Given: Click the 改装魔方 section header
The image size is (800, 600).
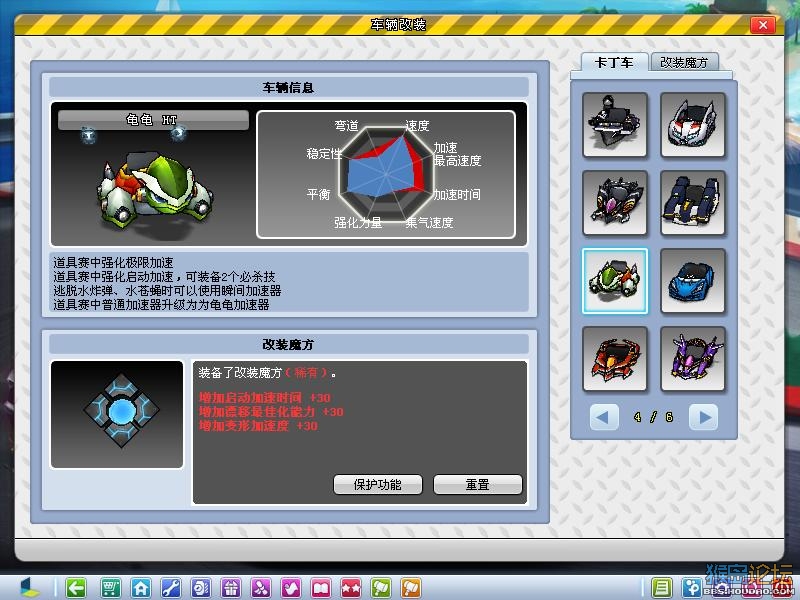Looking at the screenshot, I should [288, 344].
